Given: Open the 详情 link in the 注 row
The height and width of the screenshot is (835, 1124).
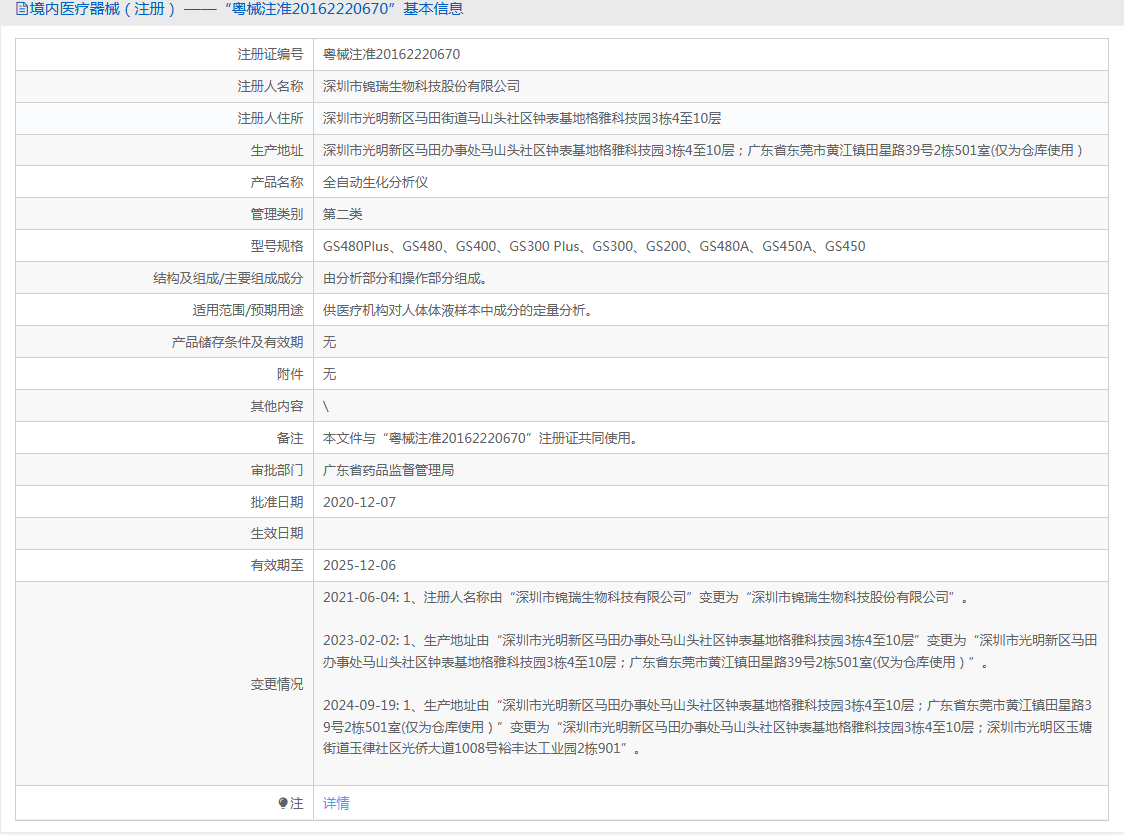Looking at the screenshot, I should [x=336, y=803].
